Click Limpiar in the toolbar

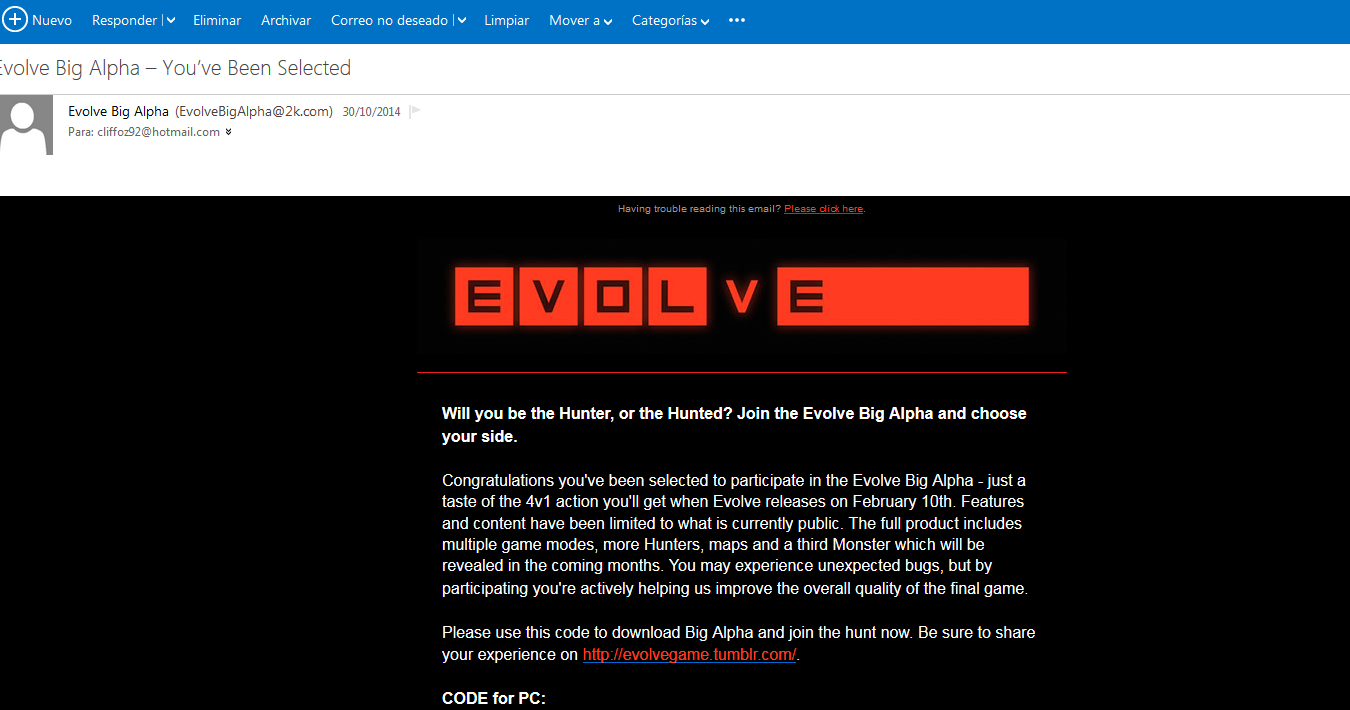coord(506,20)
